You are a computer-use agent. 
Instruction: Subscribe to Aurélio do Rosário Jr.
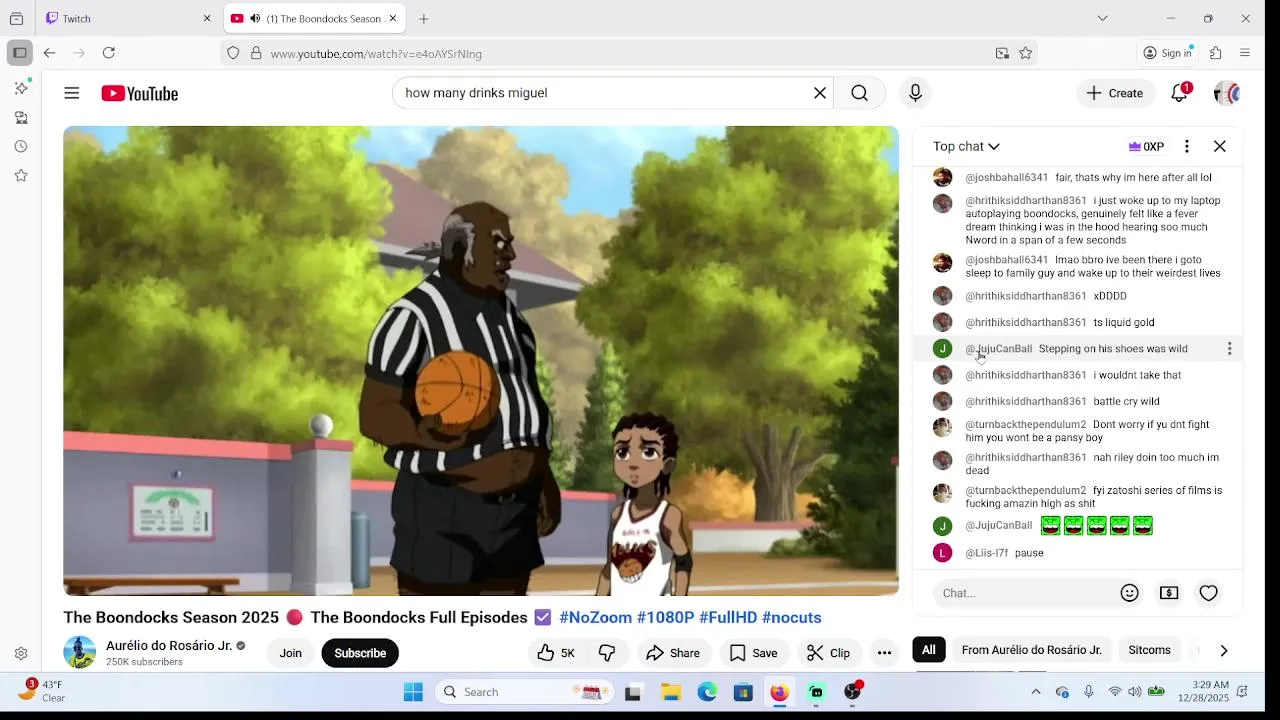click(x=360, y=653)
